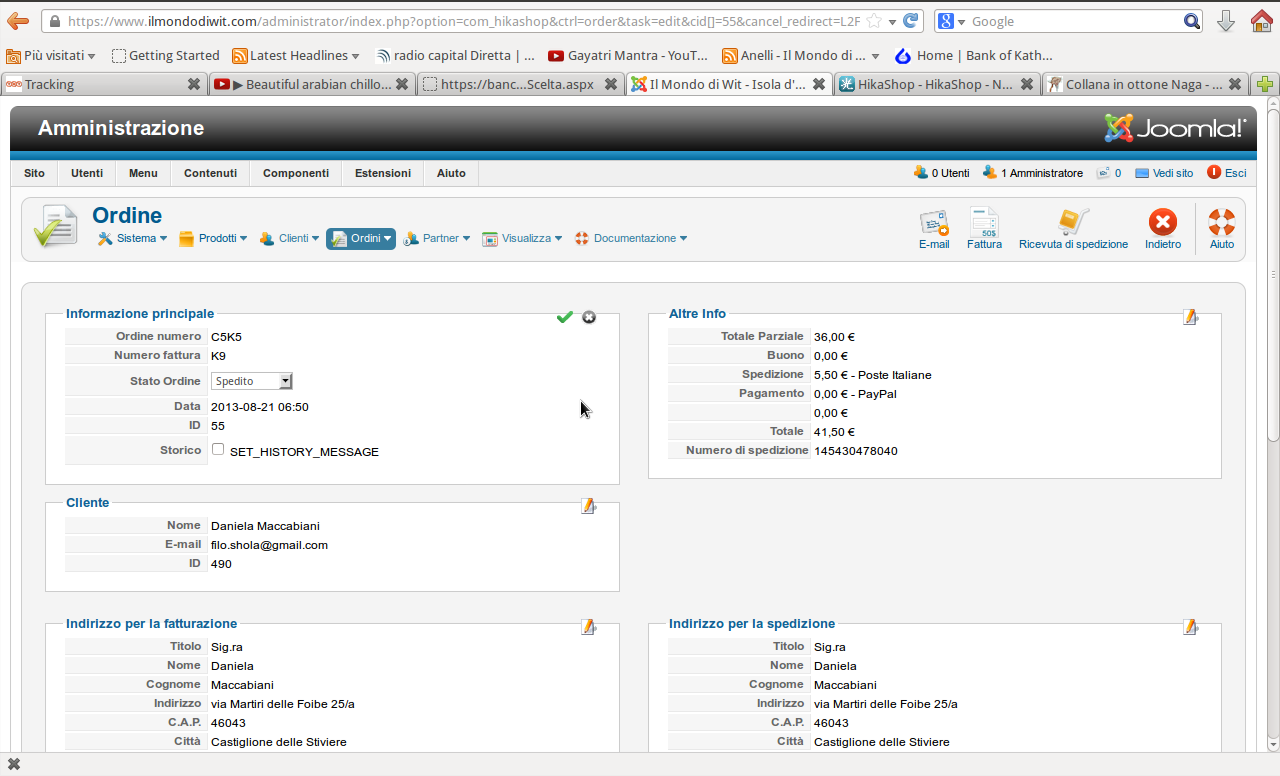Screen dimensions: 1280x776
Task: Expand the Ordini dropdown menu
Action: [x=361, y=239]
